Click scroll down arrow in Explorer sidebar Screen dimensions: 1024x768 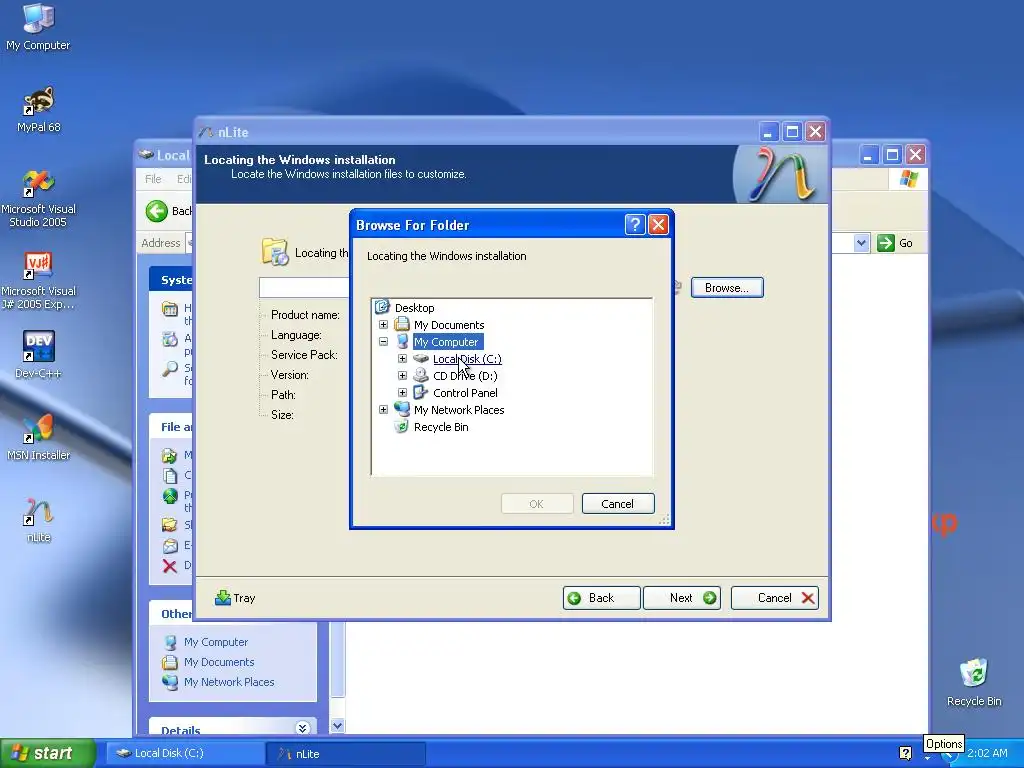(x=337, y=725)
